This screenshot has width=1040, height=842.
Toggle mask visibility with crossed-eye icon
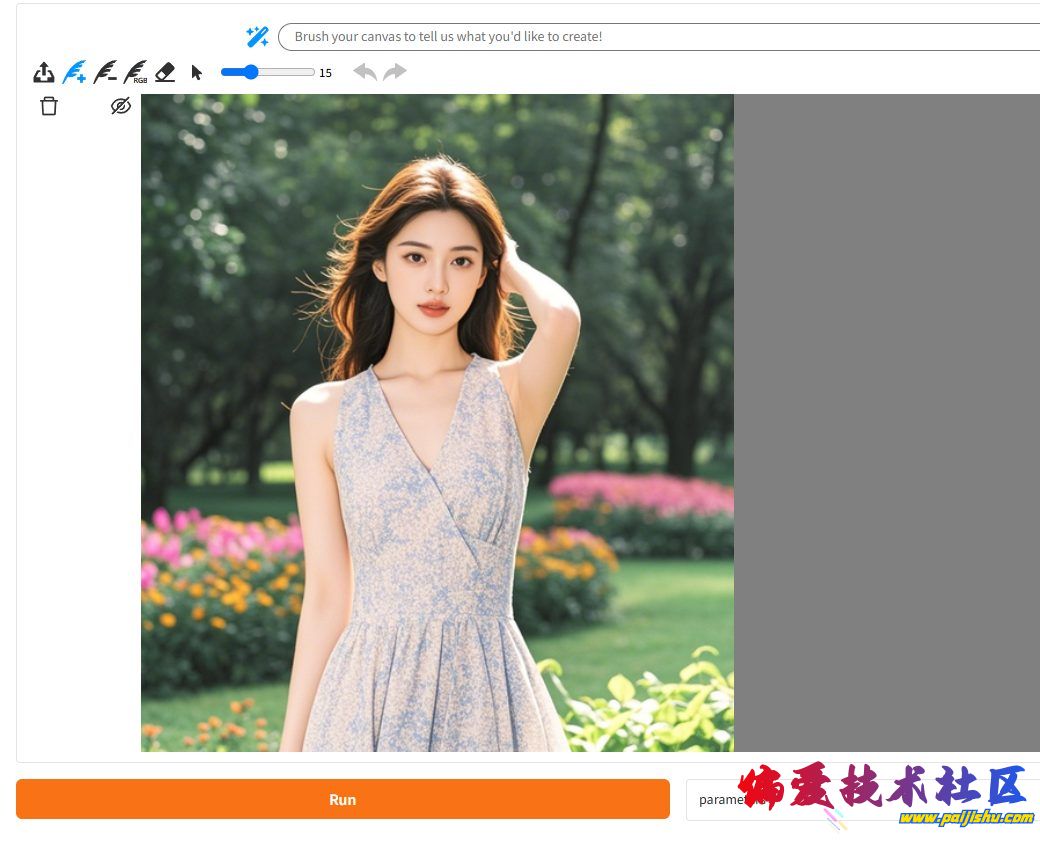click(121, 106)
